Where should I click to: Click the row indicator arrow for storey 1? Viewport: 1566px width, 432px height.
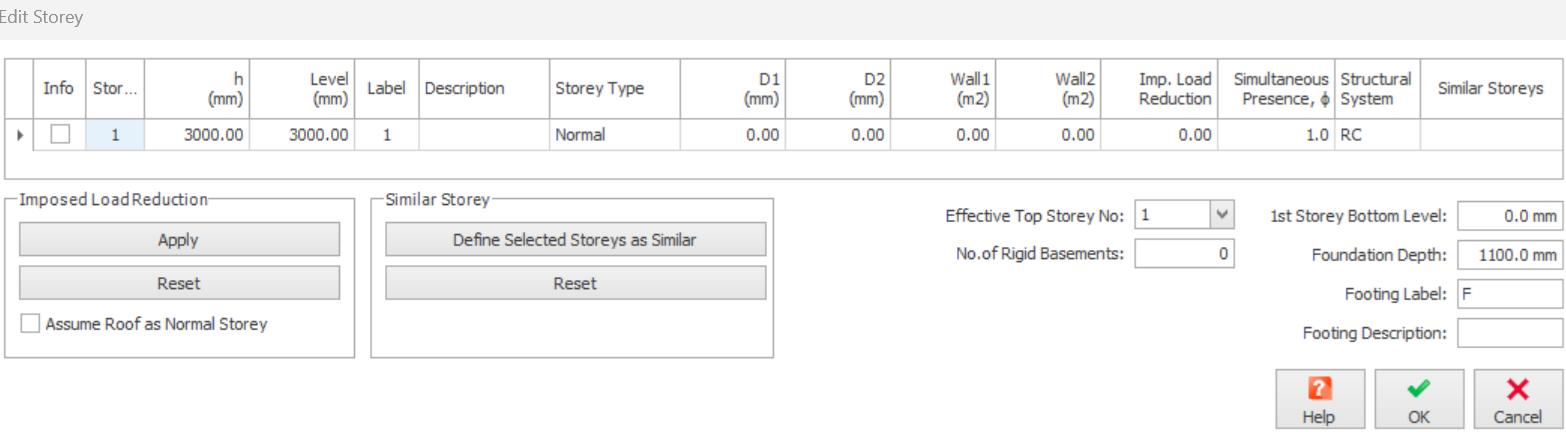pos(20,135)
